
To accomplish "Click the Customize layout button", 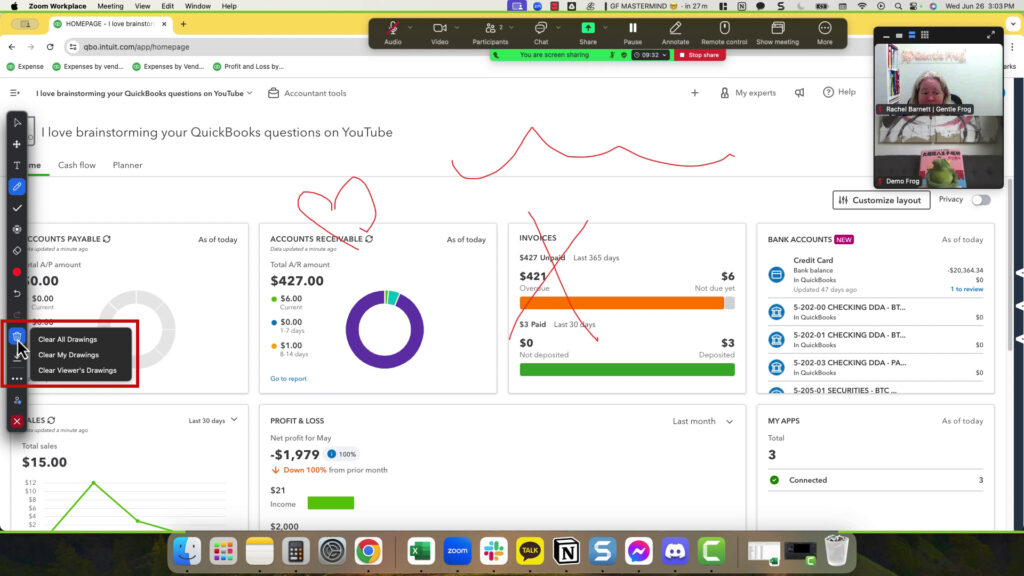I will click(880, 200).
